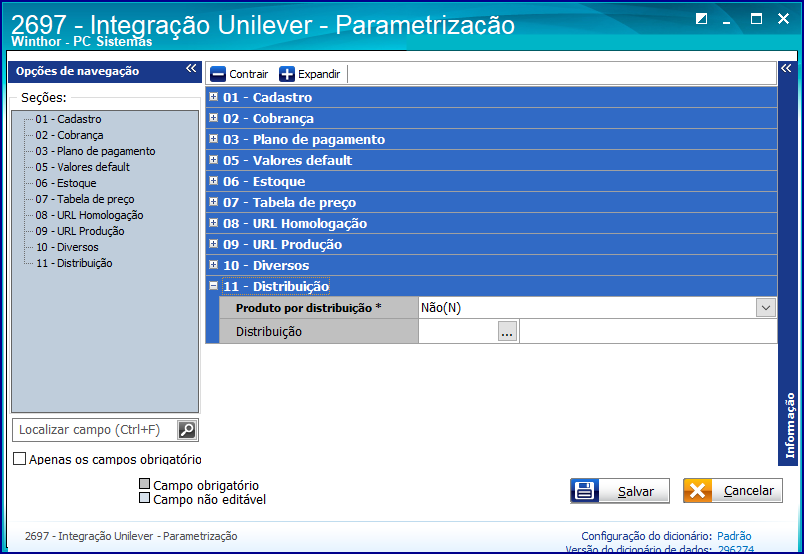
Task: Select 01 - Cadastro in Seções tree
Action: click(x=68, y=119)
